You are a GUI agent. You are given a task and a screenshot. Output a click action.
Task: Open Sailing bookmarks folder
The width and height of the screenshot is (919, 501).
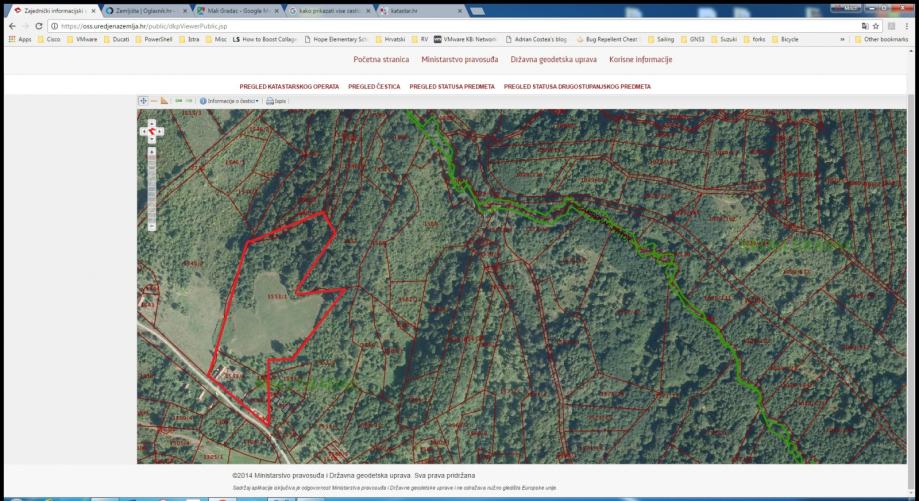coord(661,39)
